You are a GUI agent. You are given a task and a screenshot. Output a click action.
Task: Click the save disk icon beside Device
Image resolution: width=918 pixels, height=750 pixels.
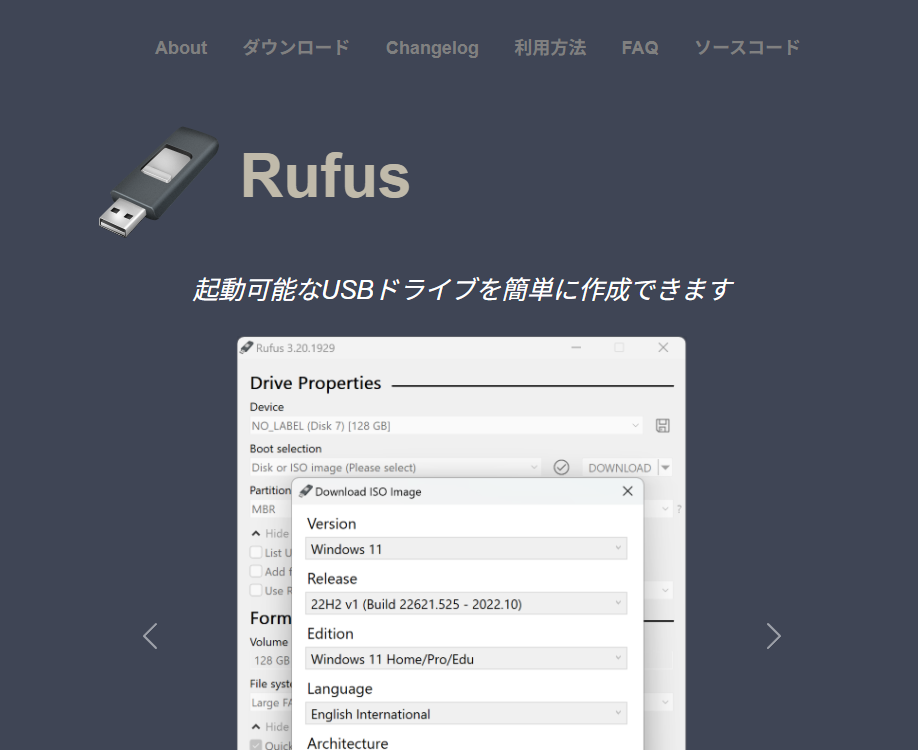click(662, 426)
